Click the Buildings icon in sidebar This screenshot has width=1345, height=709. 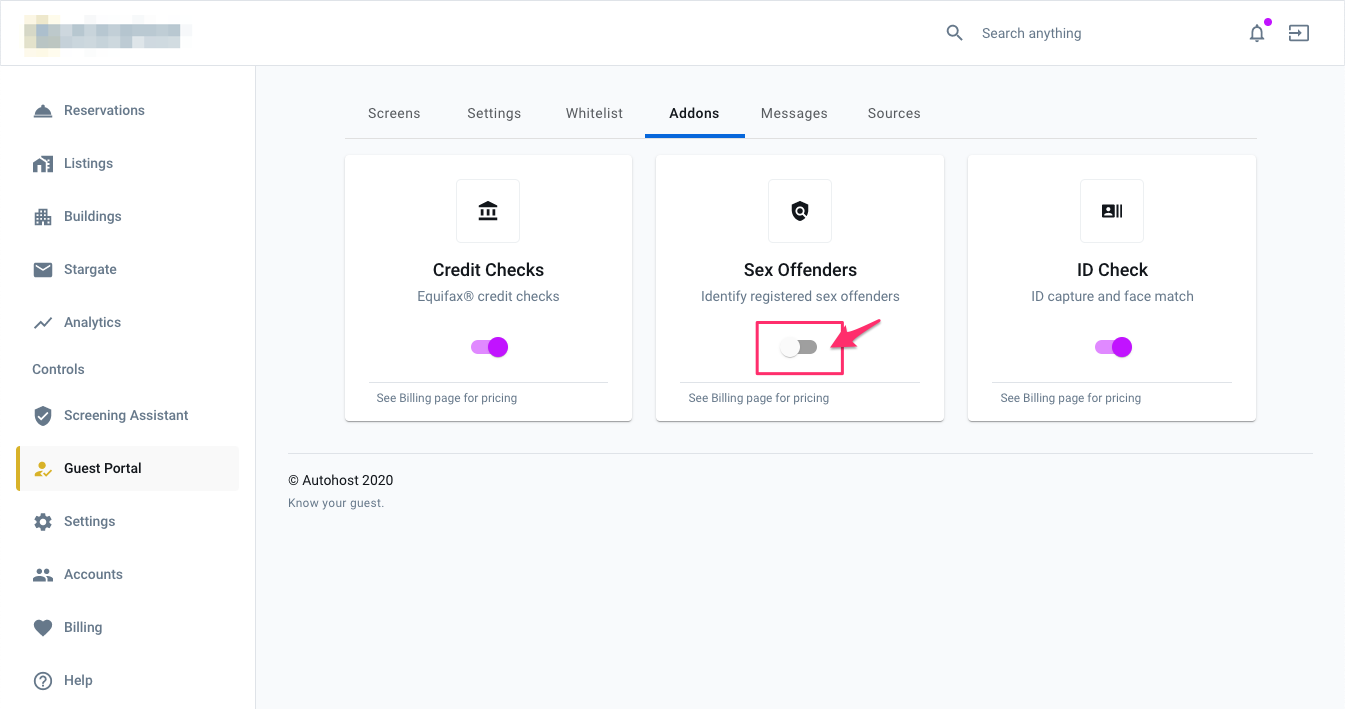[43, 216]
